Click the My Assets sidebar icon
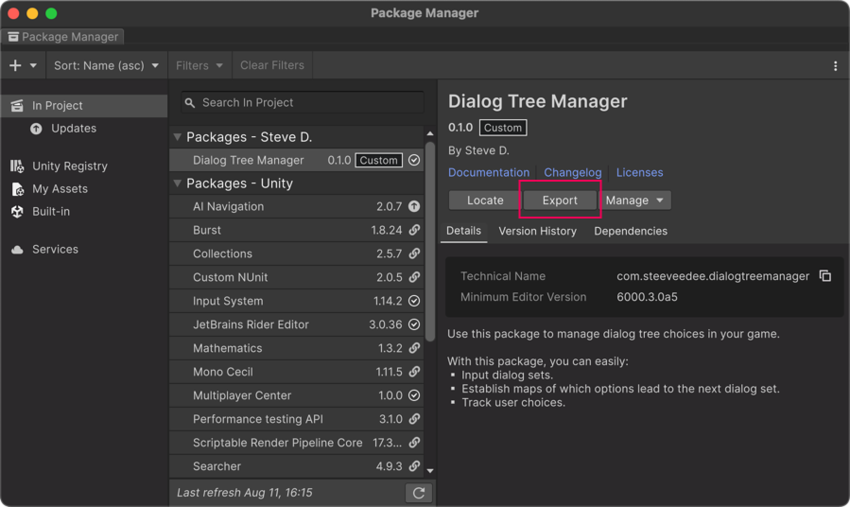The height and width of the screenshot is (507, 850). click(17, 189)
